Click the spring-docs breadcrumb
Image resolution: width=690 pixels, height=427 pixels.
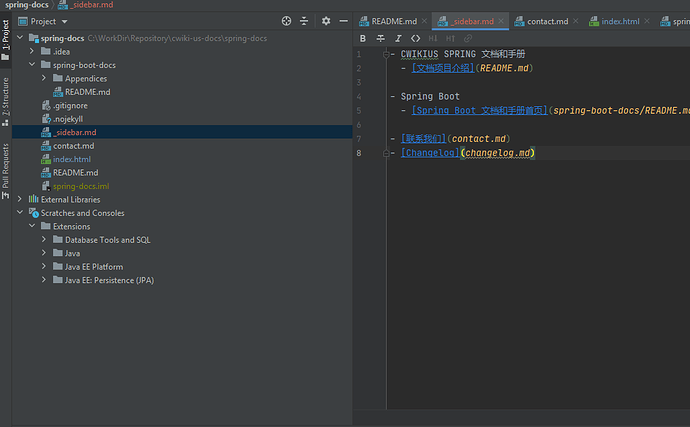click(26, 5)
